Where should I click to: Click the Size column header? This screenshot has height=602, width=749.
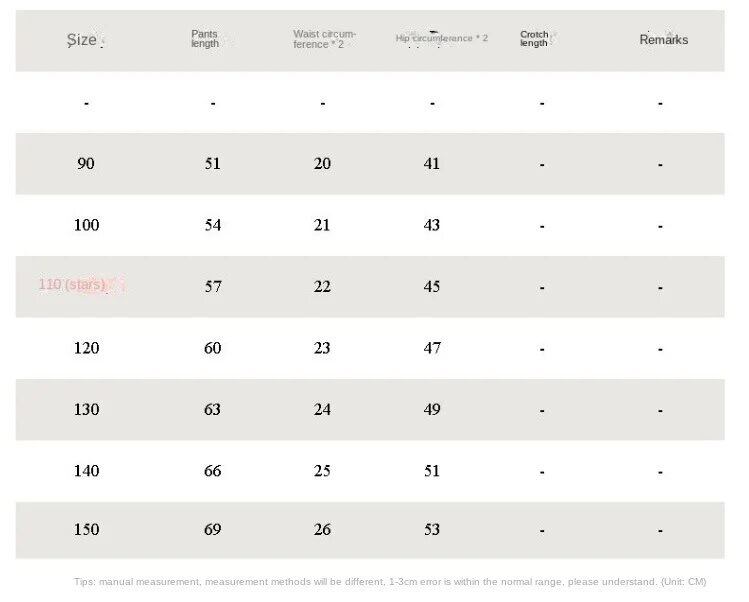(82, 40)
